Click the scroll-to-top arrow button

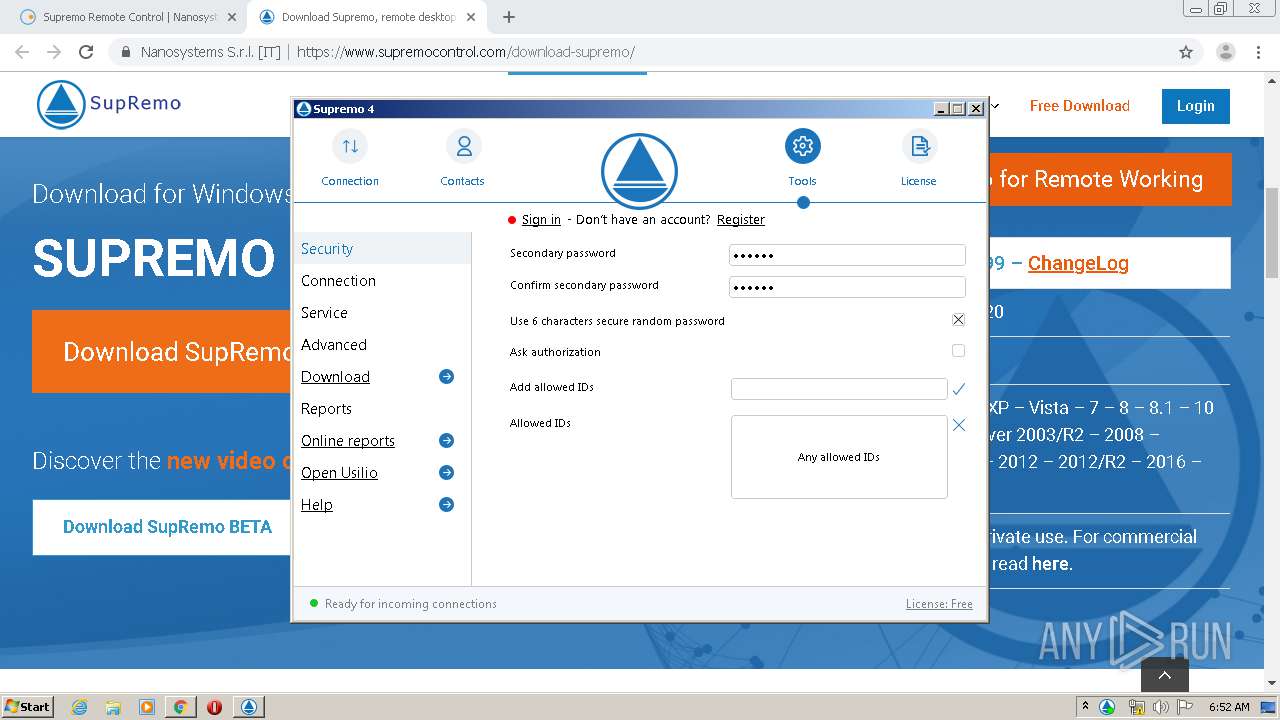[x=1165, y=675]
